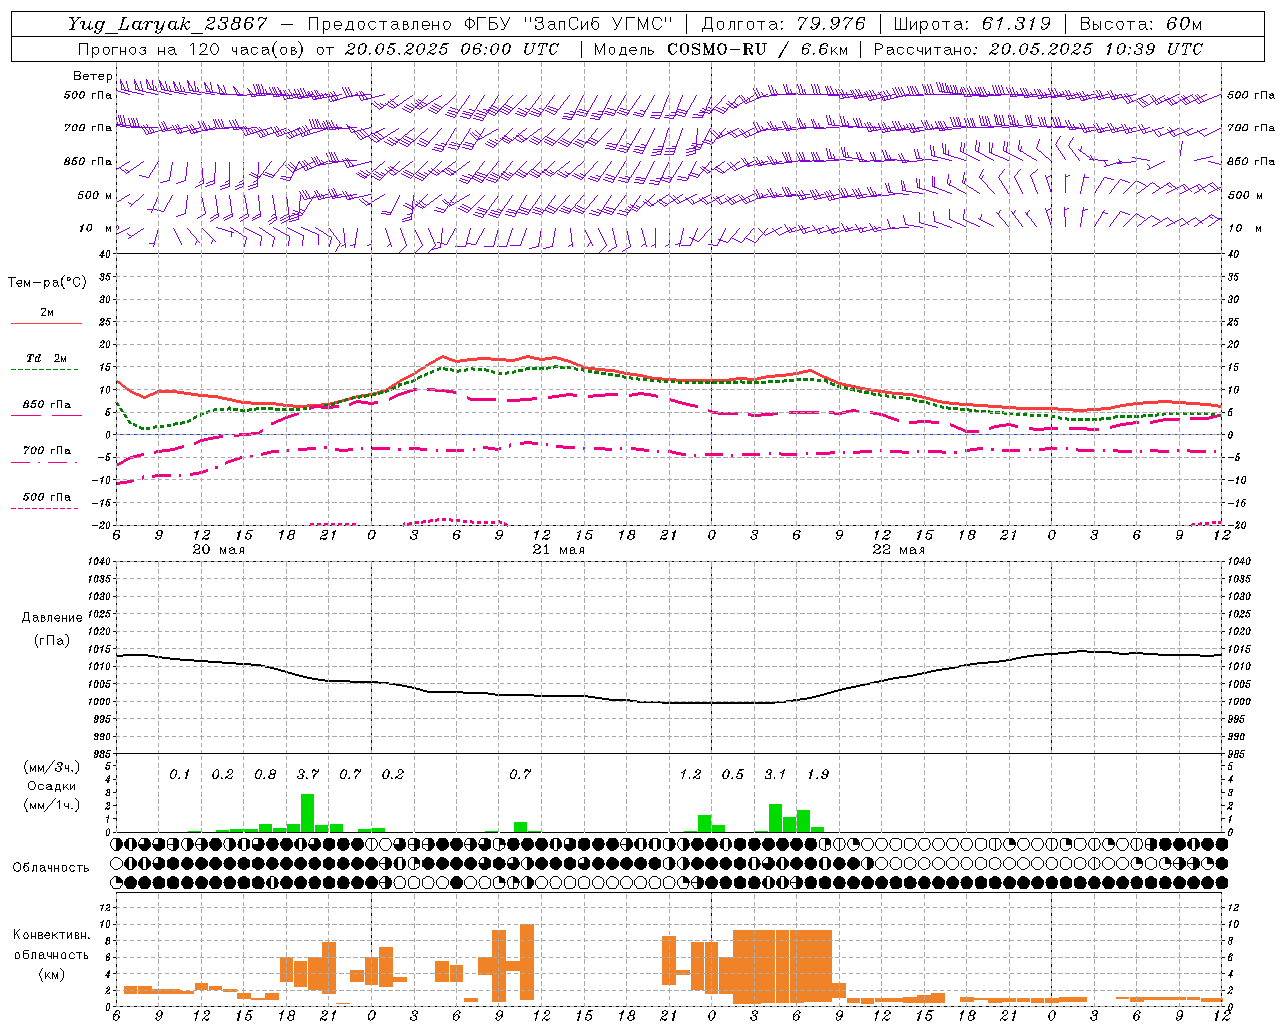Click the station title Yug_Laryak_23867
1280x1024 pixels.
point(168,24)
